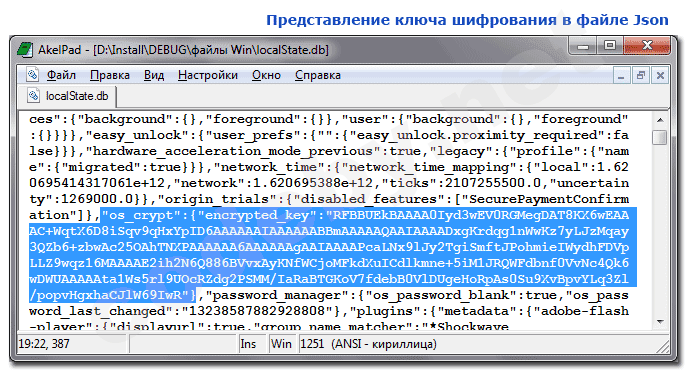Open the Настройки menu

pos(208,75)
